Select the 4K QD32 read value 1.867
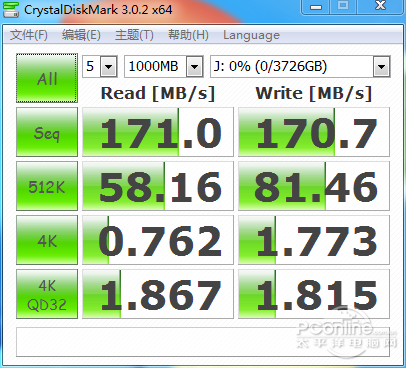The width and height of the screenshot is (406, 368). pos(158,294)
